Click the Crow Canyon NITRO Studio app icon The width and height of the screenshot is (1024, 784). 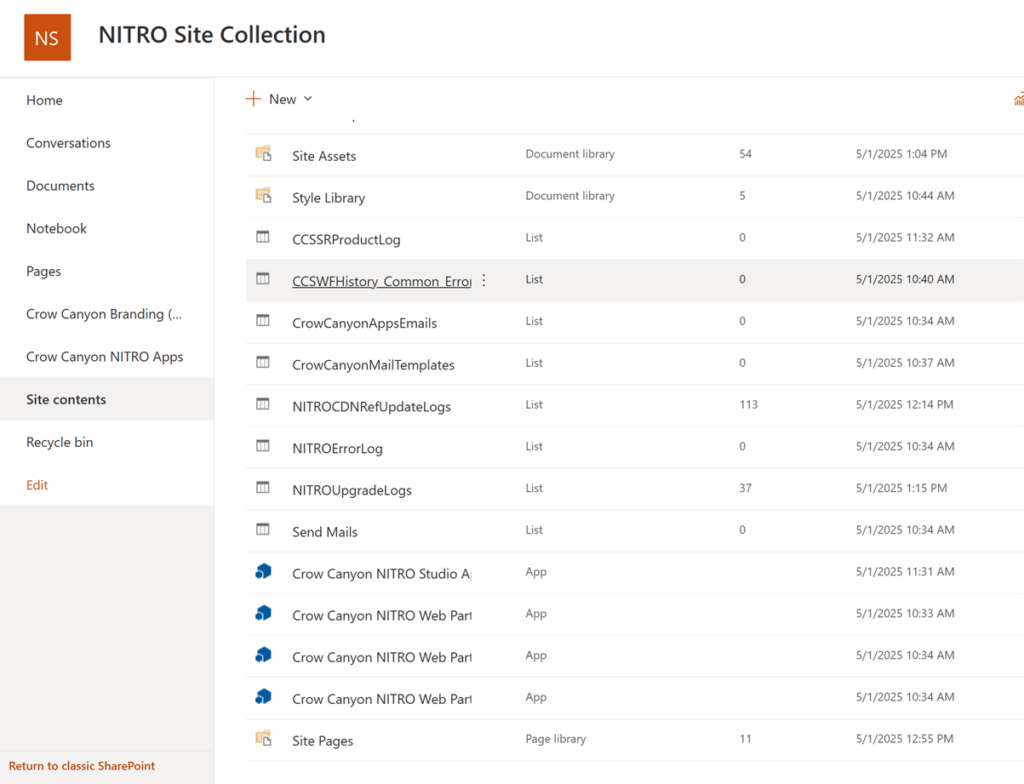pos(263,572)
